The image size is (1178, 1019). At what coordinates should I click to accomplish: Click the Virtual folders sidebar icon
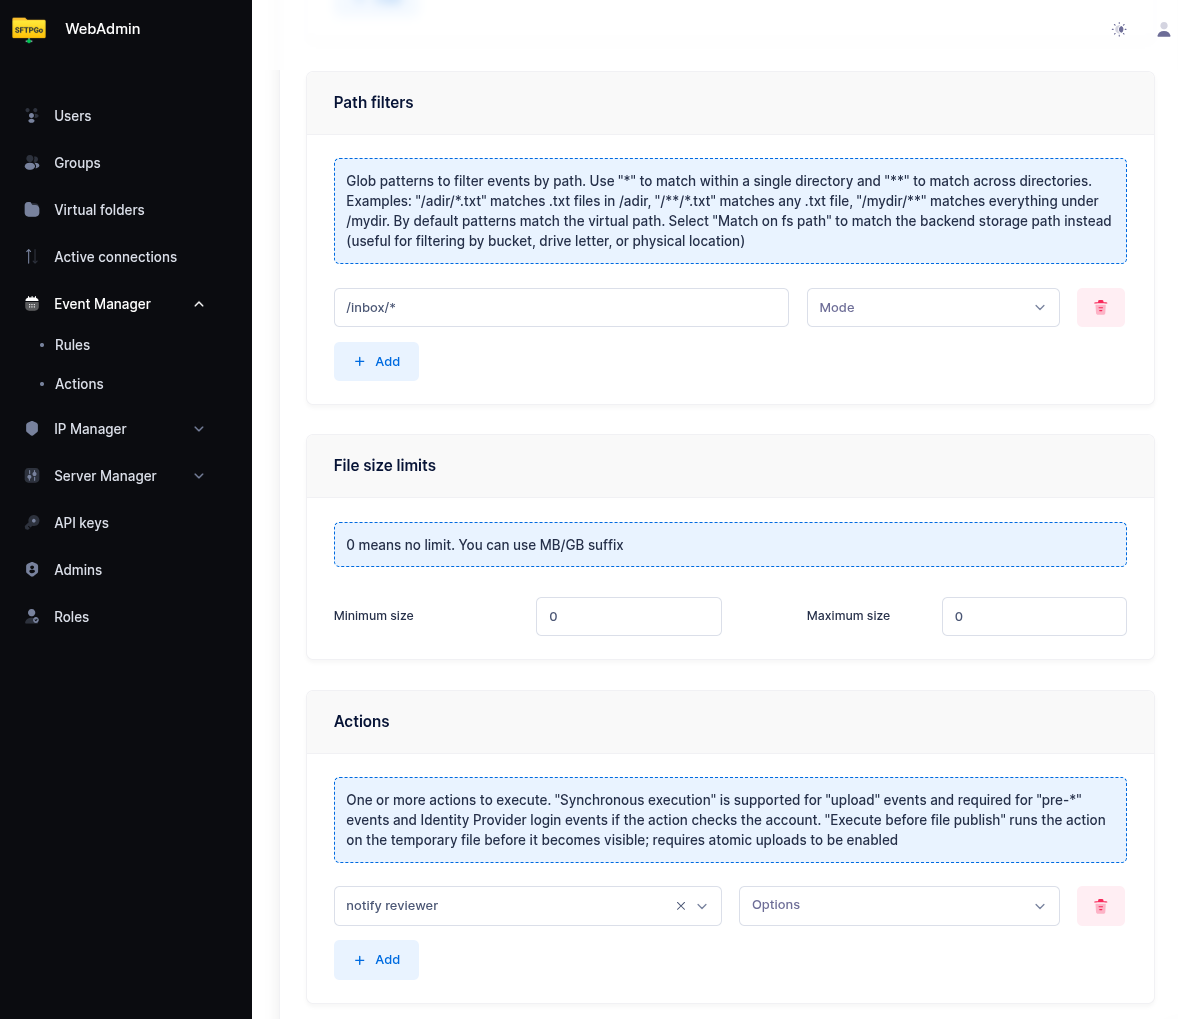click(x=32, y=210)
